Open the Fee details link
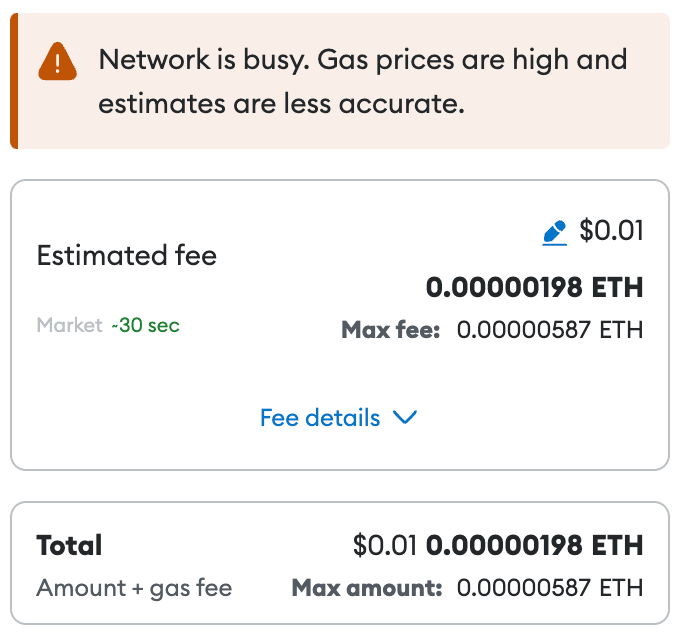Viewport: 682px width, 640px height. click(320, 418)
